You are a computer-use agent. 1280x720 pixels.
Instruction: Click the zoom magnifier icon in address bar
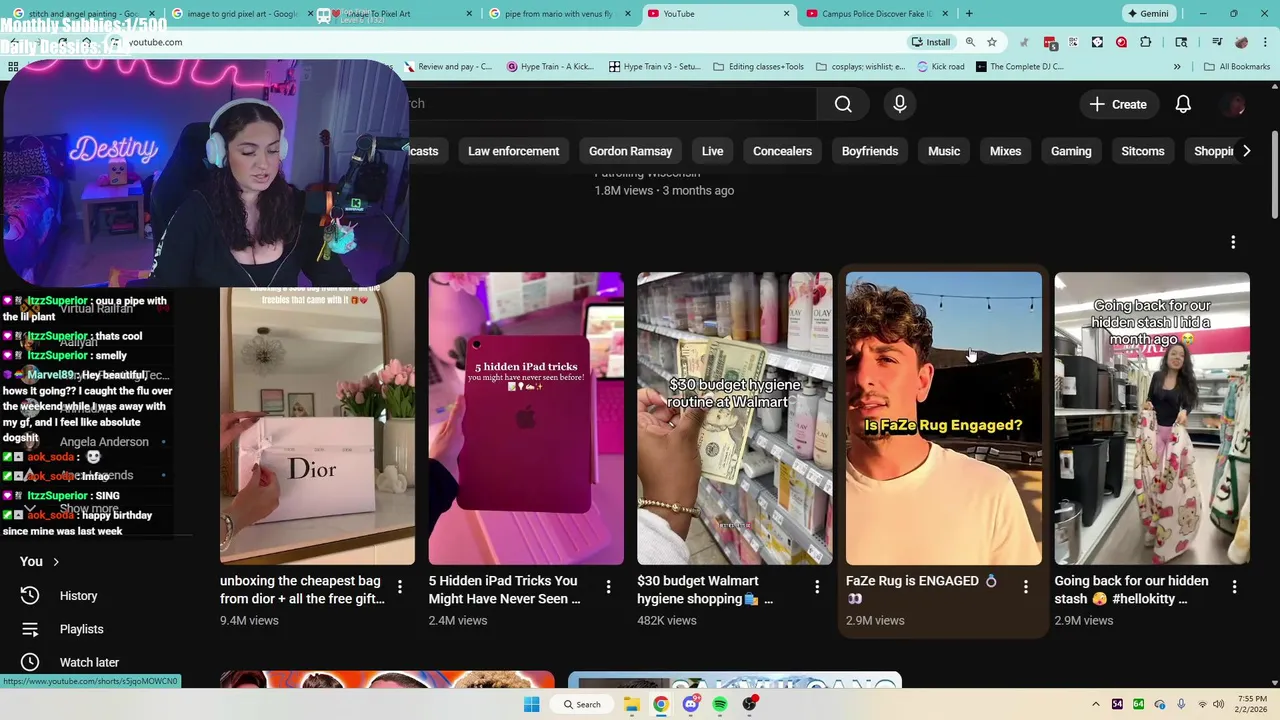(970, 42)
